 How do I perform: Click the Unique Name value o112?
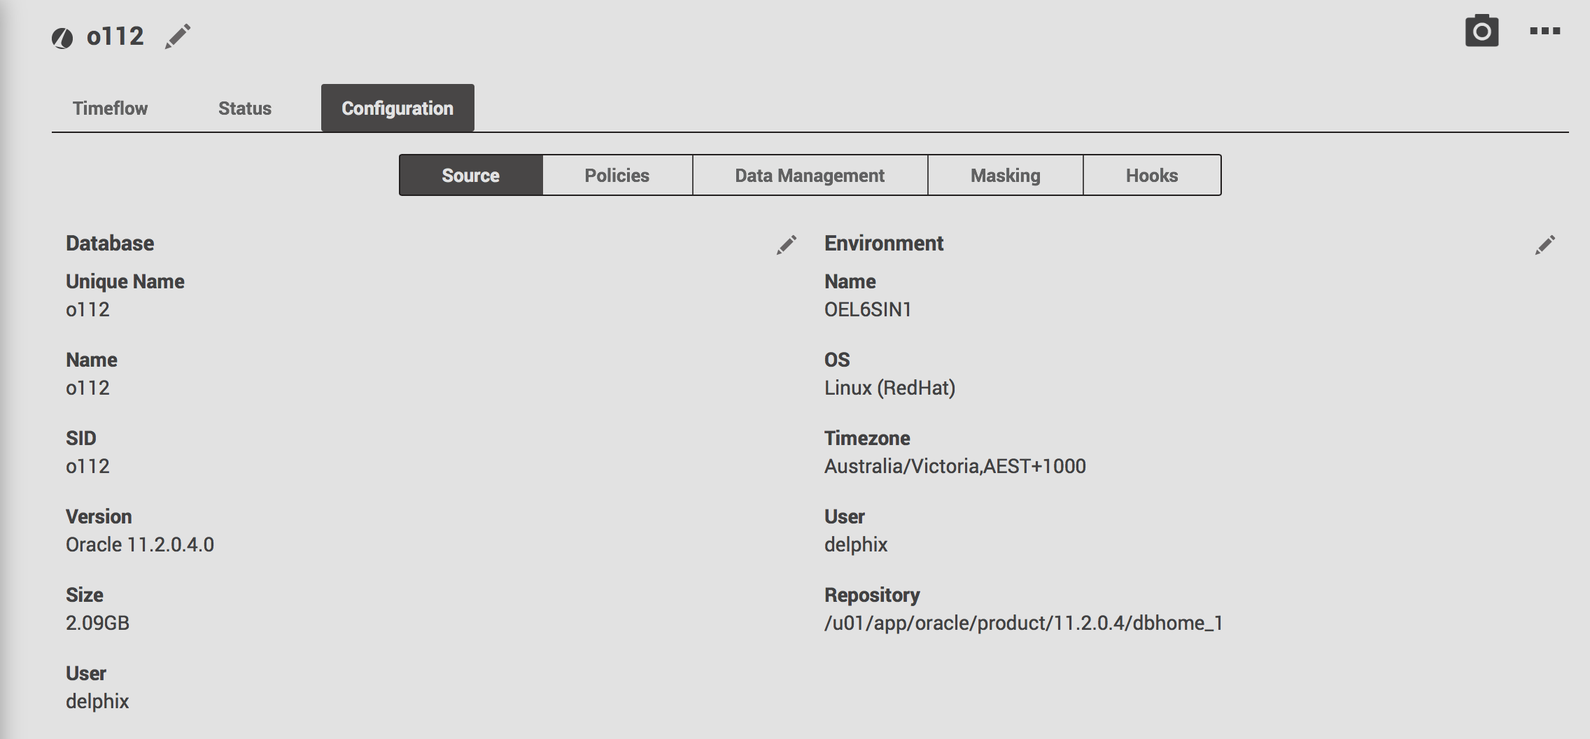88,310
